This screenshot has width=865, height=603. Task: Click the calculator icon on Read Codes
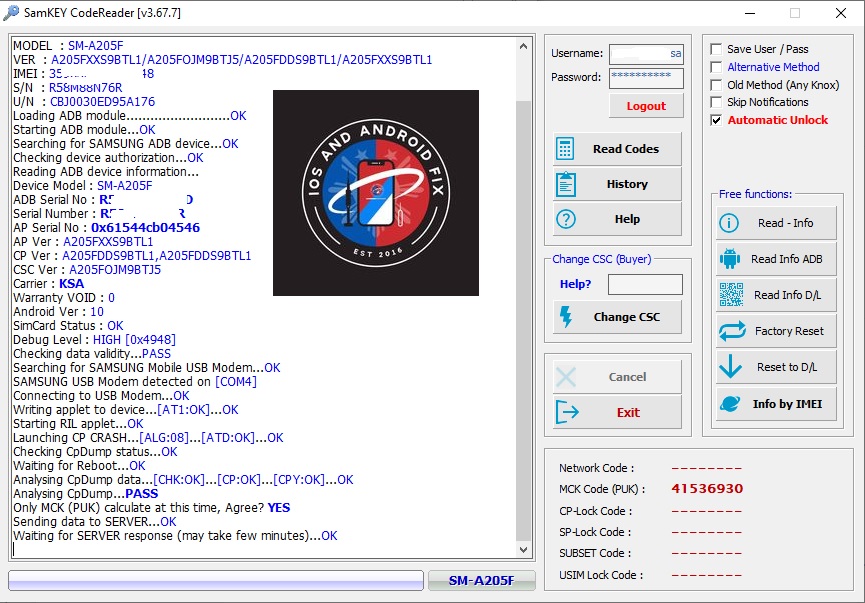tap(566, 149)
